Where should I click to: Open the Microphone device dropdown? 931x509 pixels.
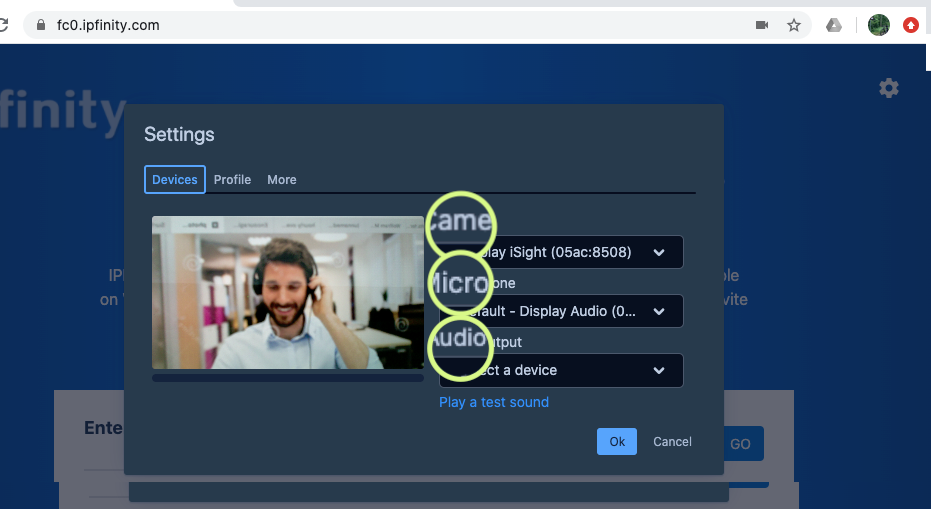[x=561, y=311]
